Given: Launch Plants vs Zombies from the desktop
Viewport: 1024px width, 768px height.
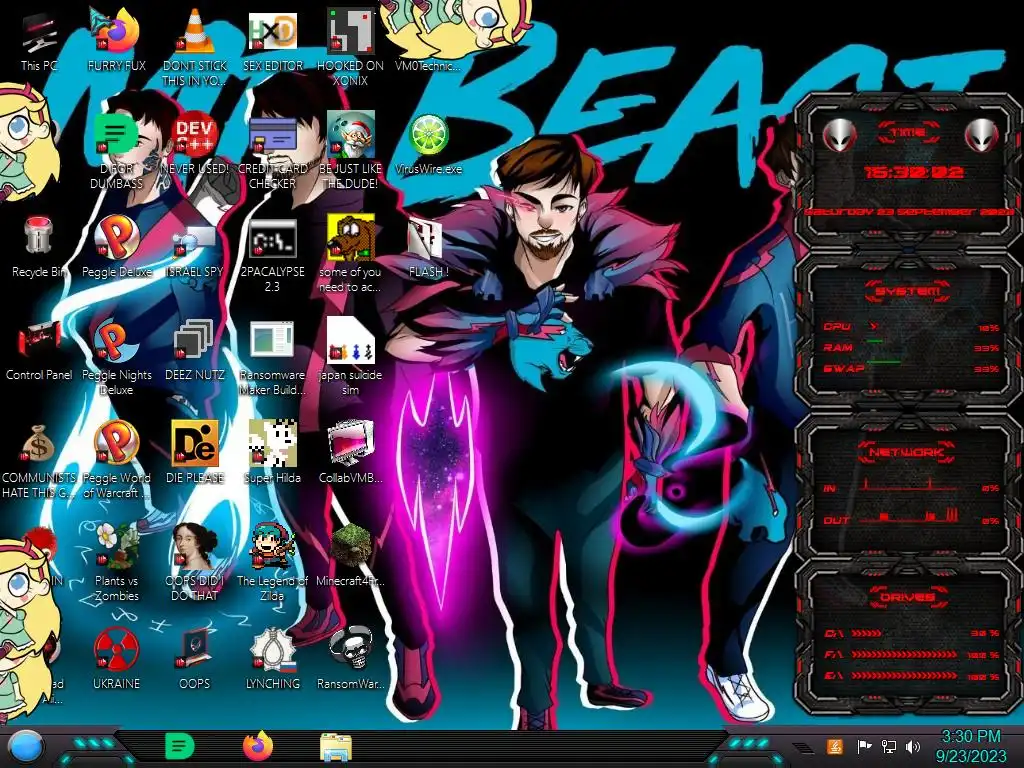Looking at the screenshot, I should coord(116,562).
